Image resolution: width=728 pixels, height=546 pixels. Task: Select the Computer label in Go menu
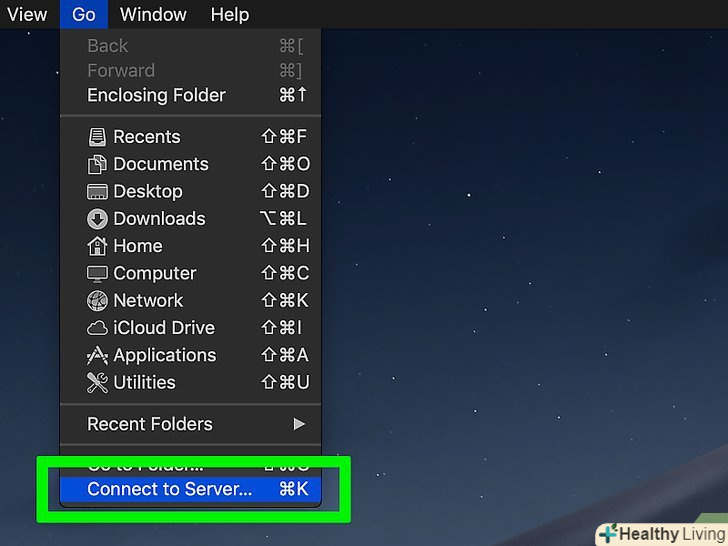[155, 274]
